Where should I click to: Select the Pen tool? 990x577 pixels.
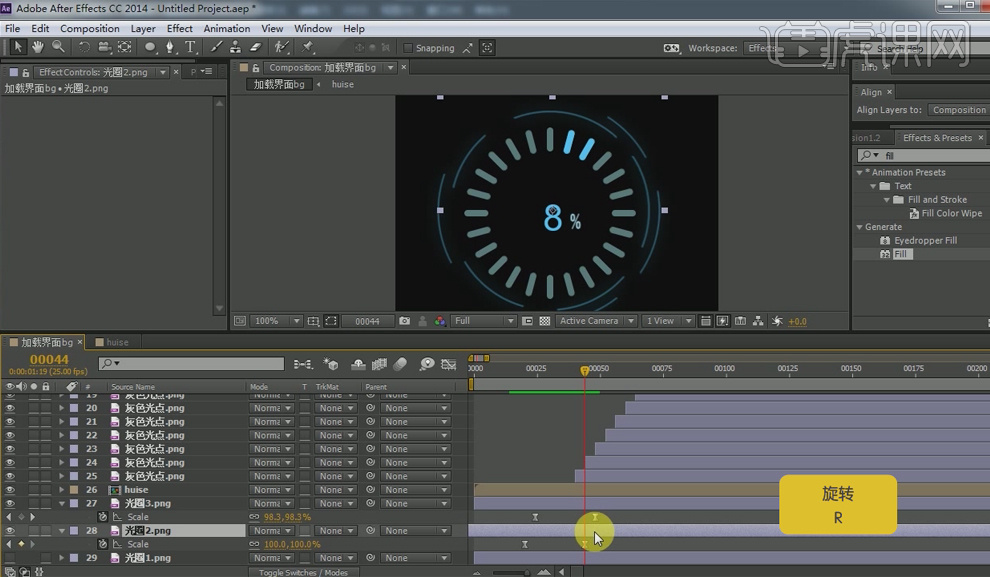pos(171,47)
